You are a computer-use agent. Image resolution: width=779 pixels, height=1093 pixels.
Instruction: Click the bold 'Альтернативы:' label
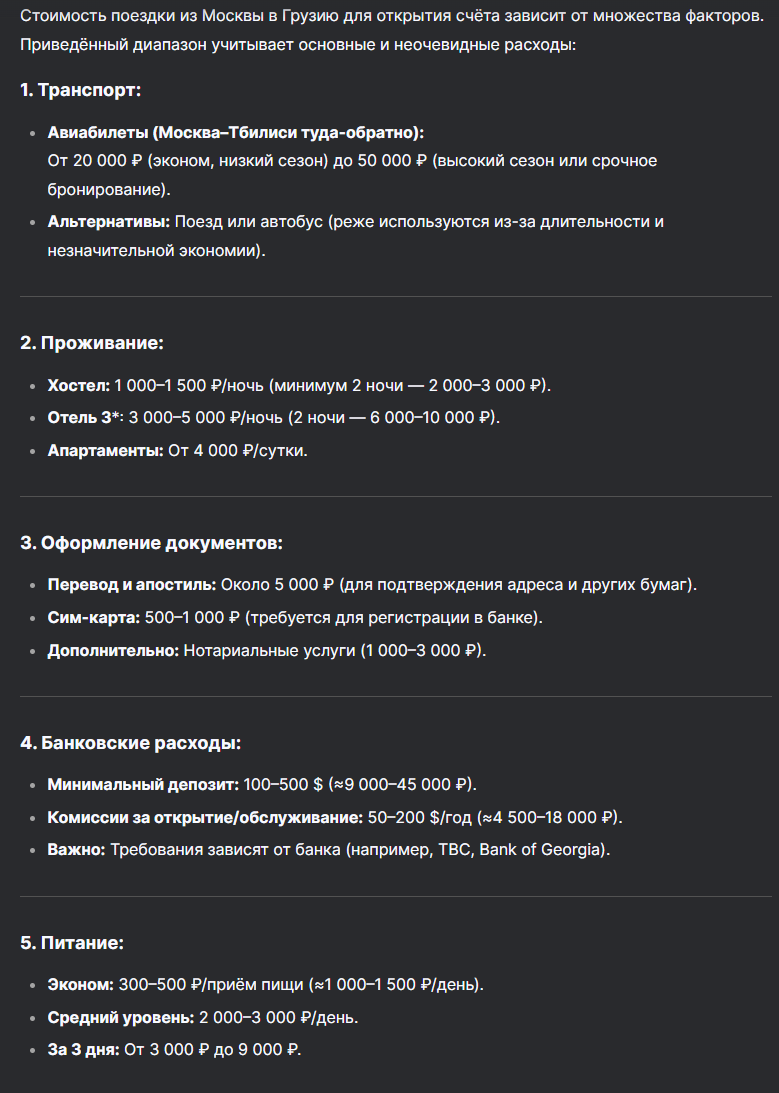(x=109, y=222)
